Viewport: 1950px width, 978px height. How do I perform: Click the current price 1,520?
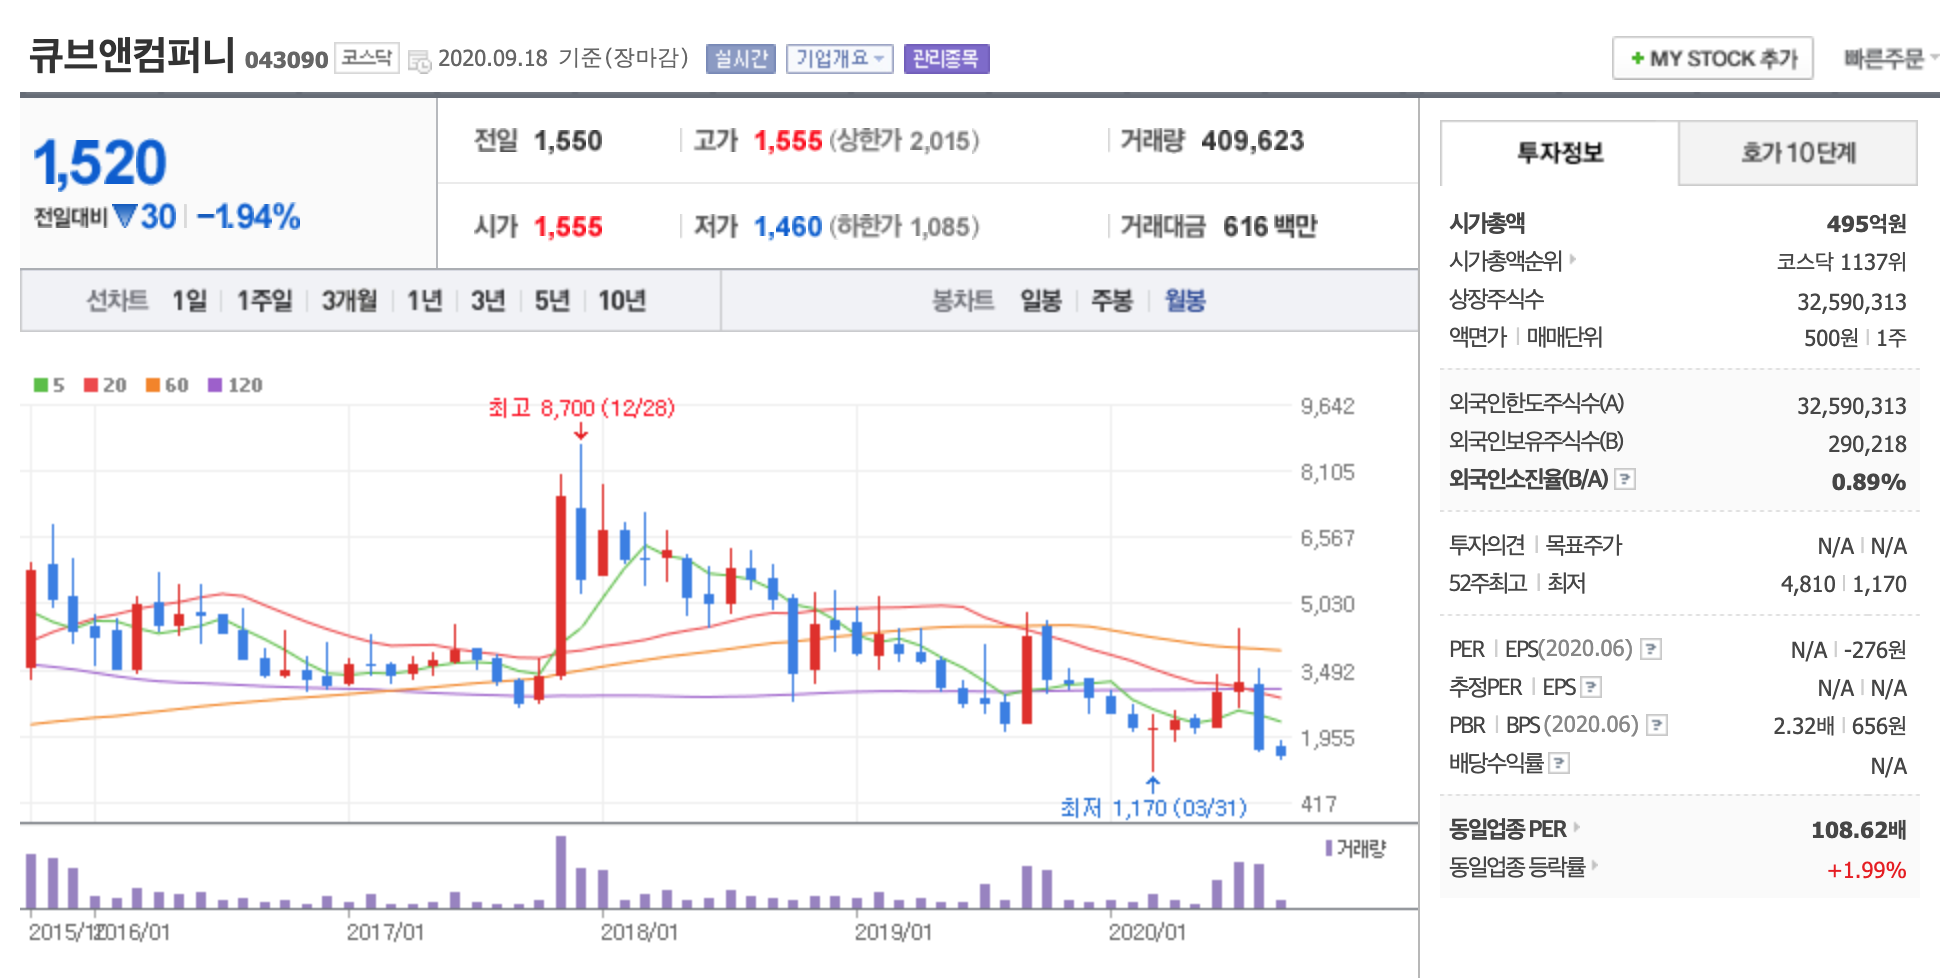[100, 162]
